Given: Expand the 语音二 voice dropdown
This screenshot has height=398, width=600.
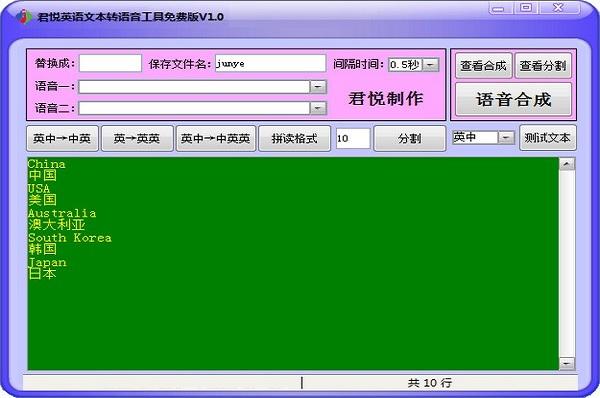Looking at the screenshot, I should (x=318, y=108).
